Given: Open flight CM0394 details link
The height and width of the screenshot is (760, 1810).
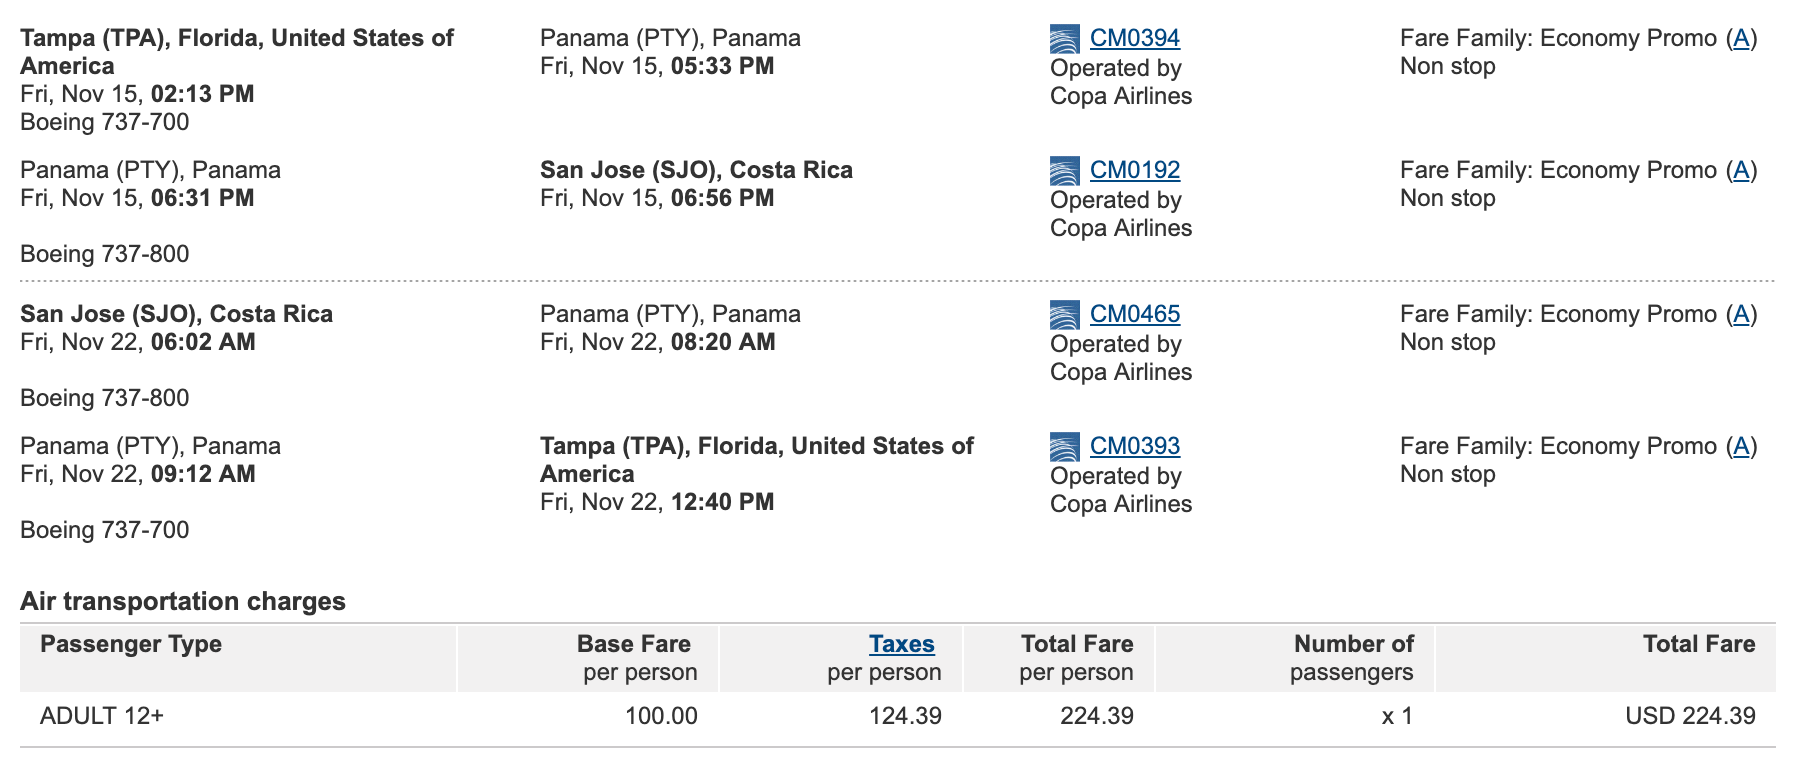Looking at the screenshot, I should pos(1134,38).
